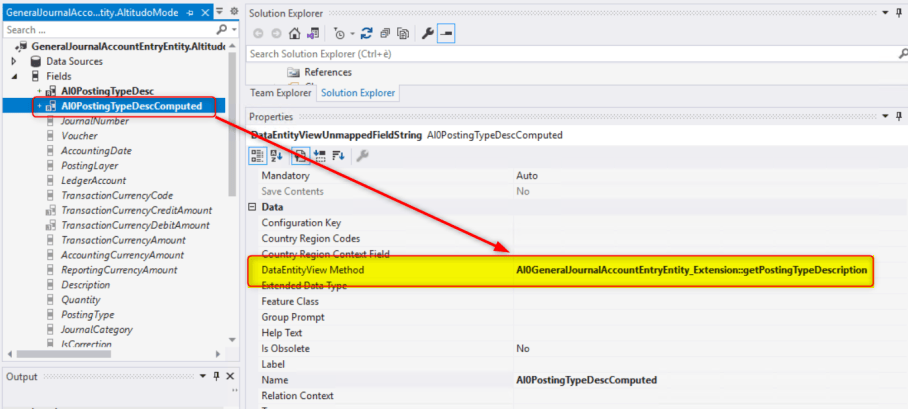Click the Search Solution Explorer field
This screenshot has width=908, height=409.
[x=570, y=54]
